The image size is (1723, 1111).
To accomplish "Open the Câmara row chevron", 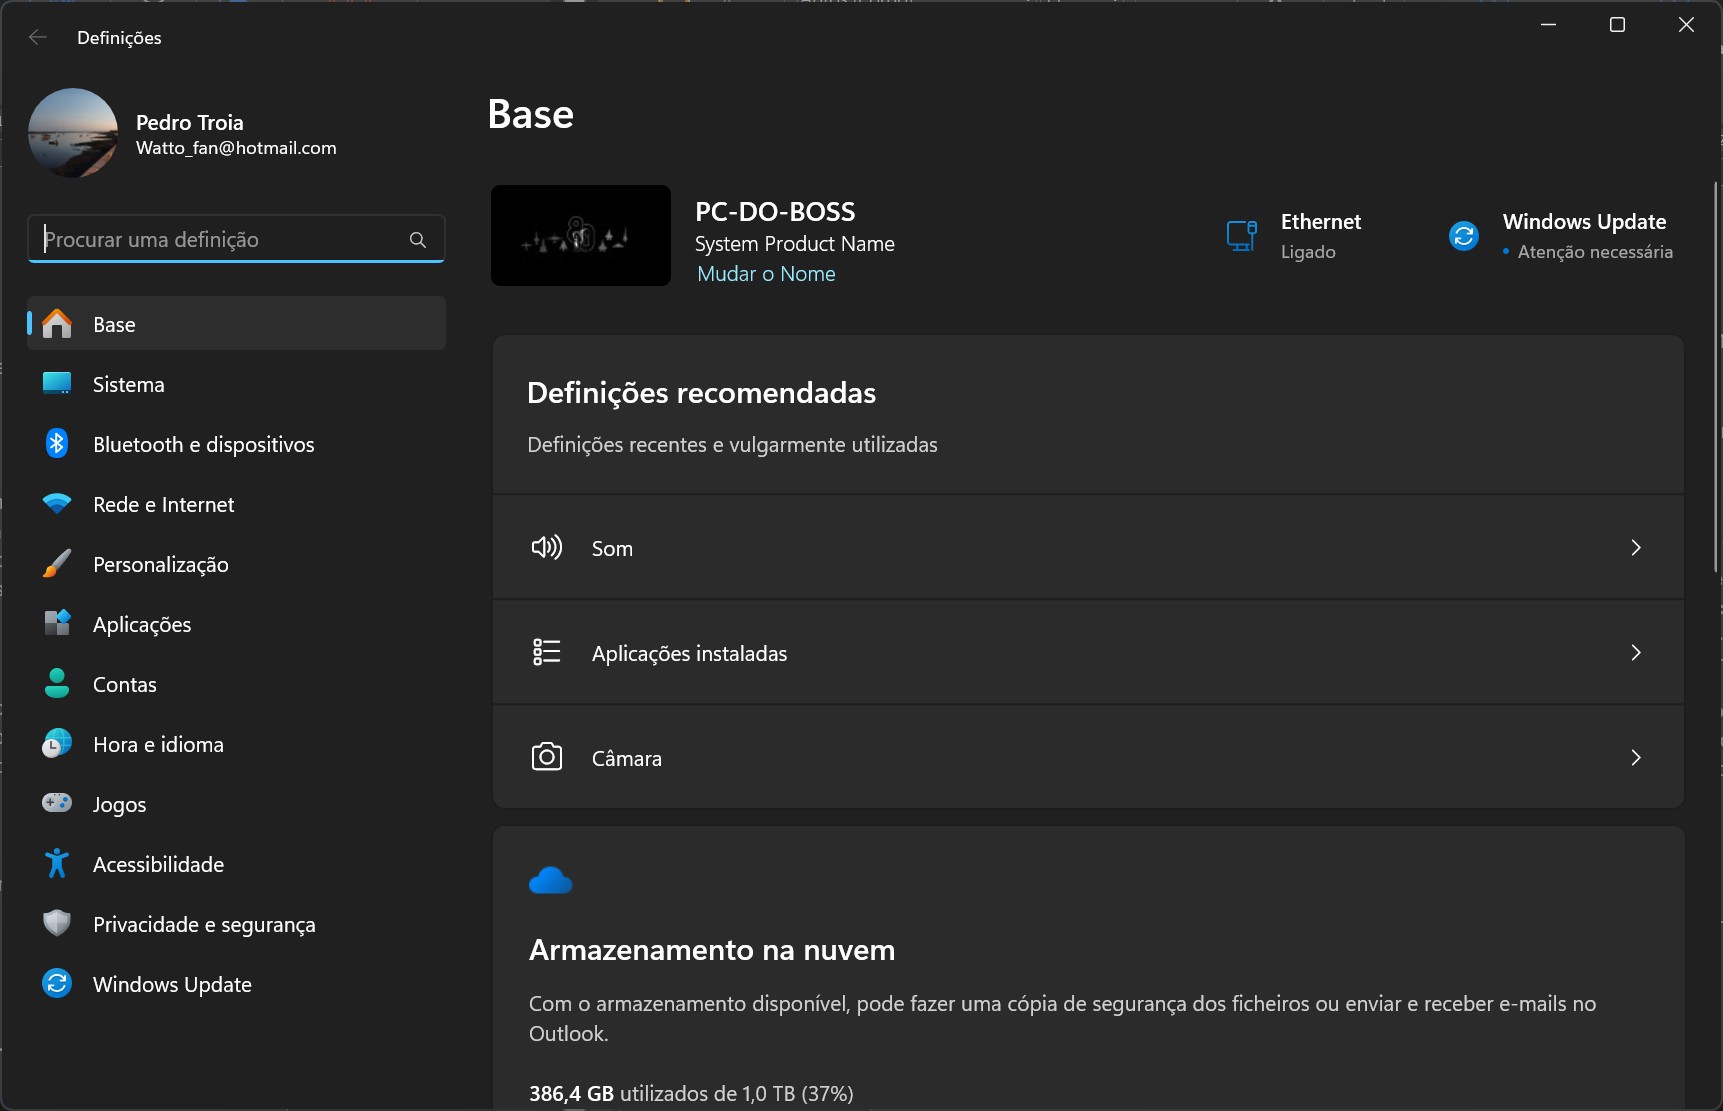I will 1635,758.
